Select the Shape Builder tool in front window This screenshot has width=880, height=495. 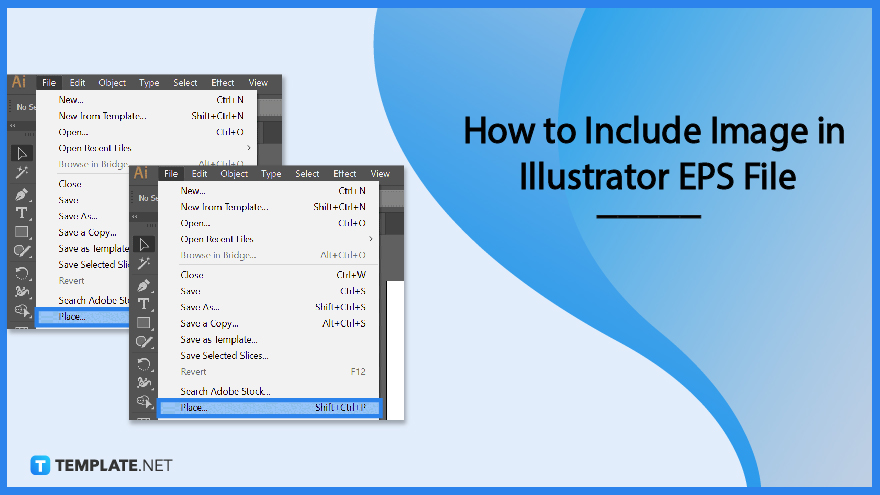tap(144, 401)
